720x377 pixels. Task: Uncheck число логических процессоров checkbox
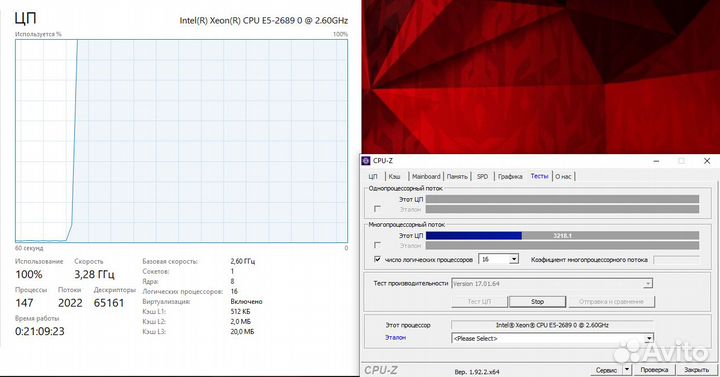377,259
